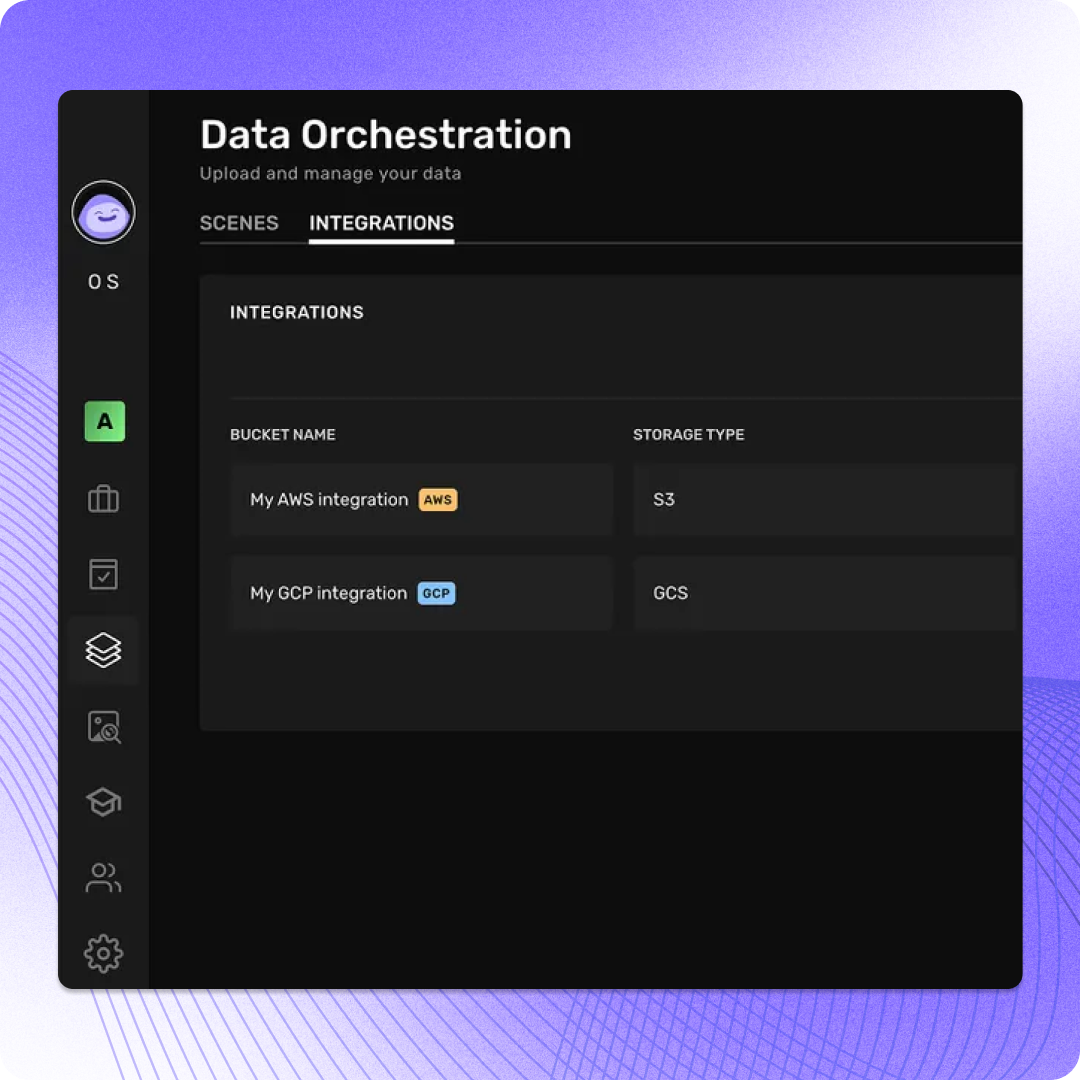This screenshot has width=1080, height=1080.
Task: Select the GCS storage type cell
Action: point(824,594)
